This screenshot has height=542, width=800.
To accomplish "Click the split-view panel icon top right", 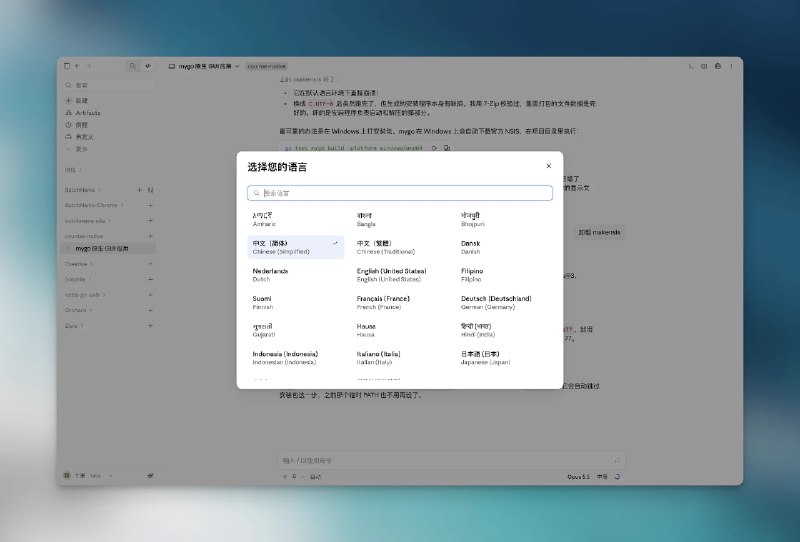I will pyautogui.click(x=704, y=66).
